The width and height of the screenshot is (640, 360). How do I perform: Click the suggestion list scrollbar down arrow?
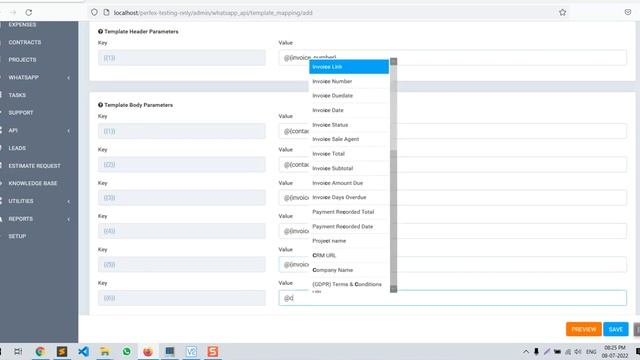[x=393, y=289]
